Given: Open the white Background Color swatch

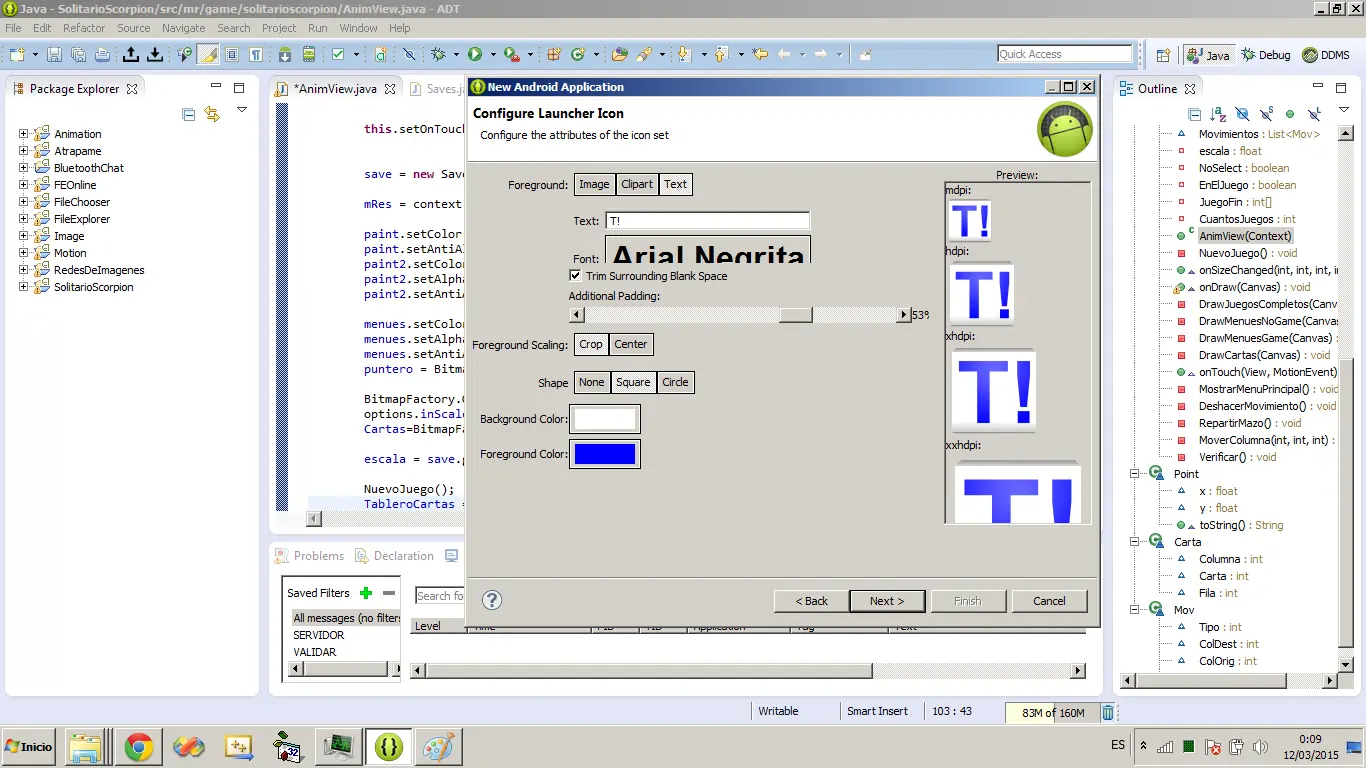Looking at the screenshot, I should point(605,420).
